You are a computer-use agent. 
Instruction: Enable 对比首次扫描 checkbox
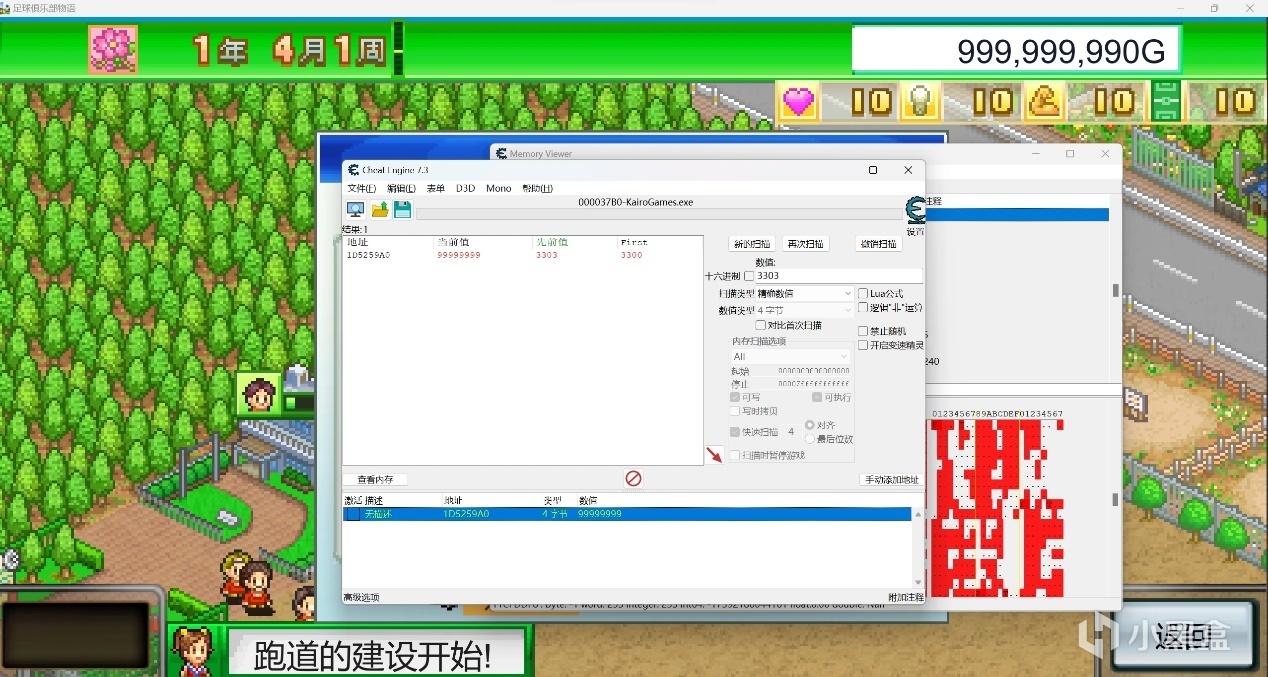coord(760,325)
